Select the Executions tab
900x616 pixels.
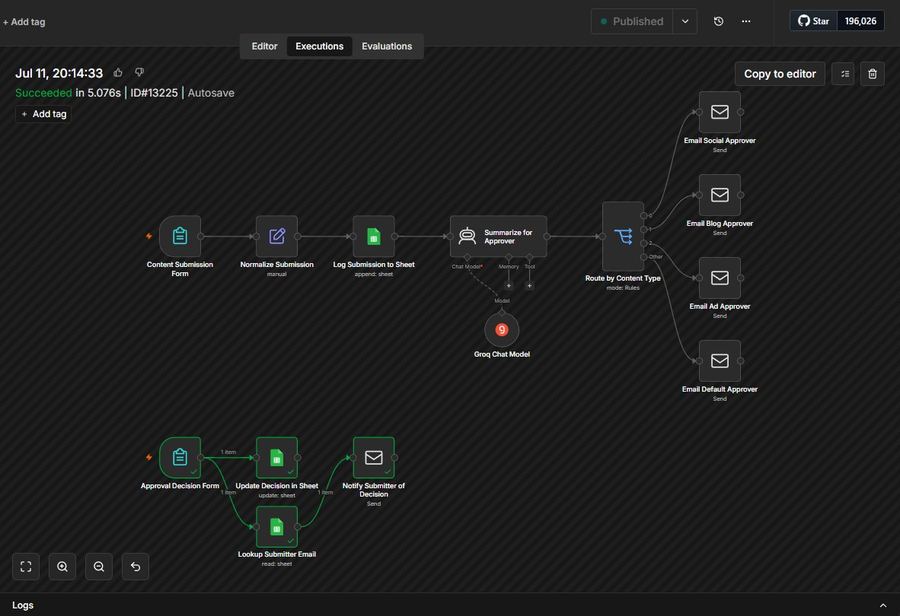coord(319,46)
